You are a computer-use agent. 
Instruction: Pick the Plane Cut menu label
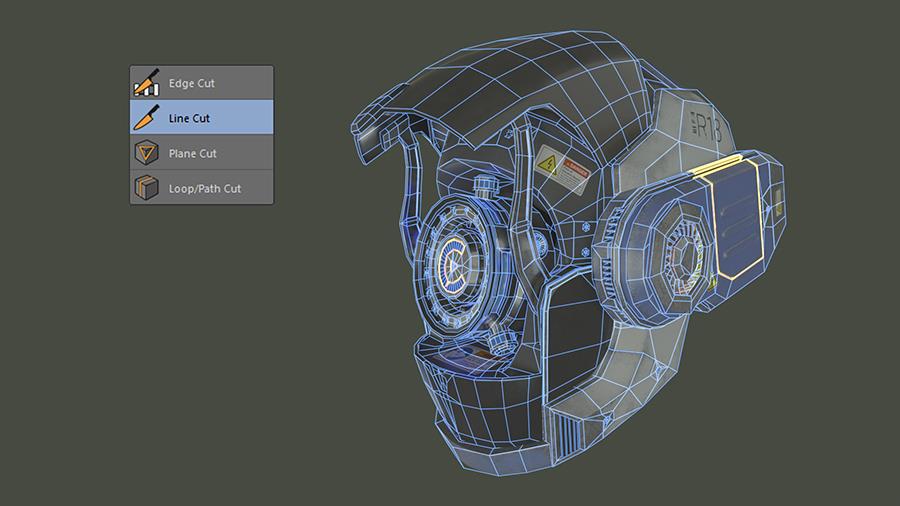(192, 153)
